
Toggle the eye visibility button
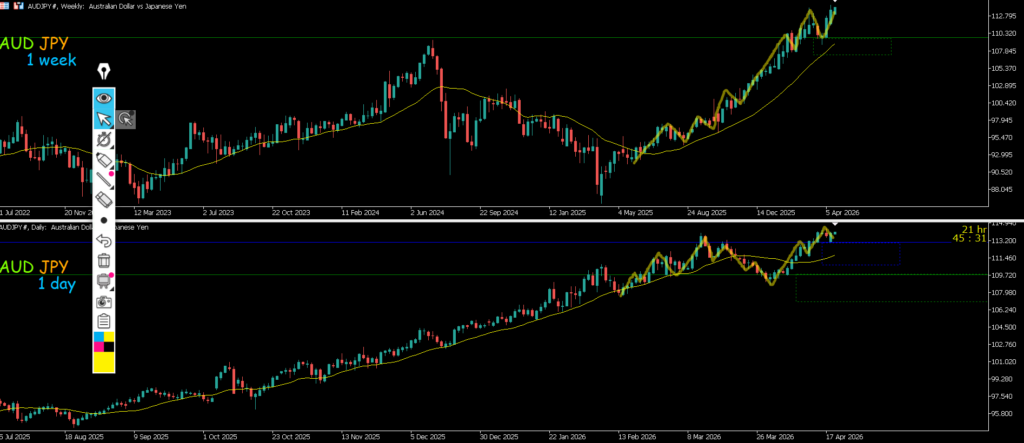click(x=104, y=98)
